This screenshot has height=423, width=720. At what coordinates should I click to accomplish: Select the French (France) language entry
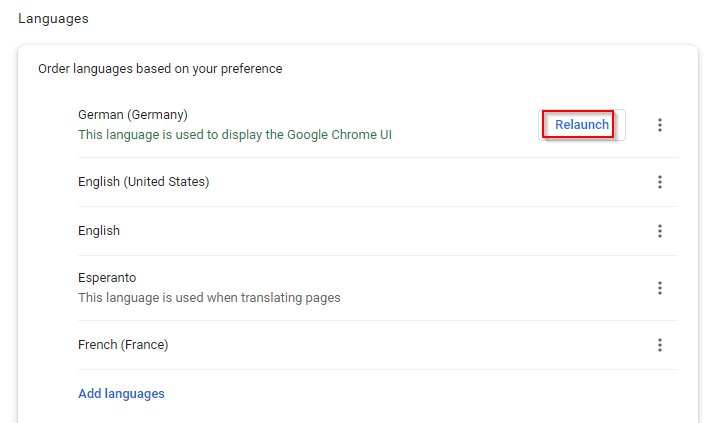point(123,345)
